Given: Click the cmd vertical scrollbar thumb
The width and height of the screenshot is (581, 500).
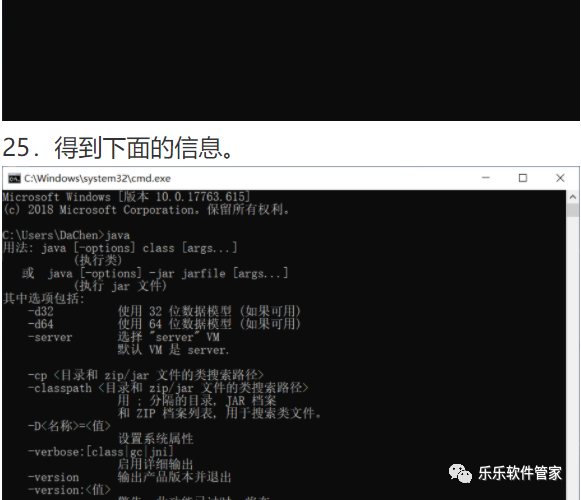Looking at the screenshot, I should [573, 210].
